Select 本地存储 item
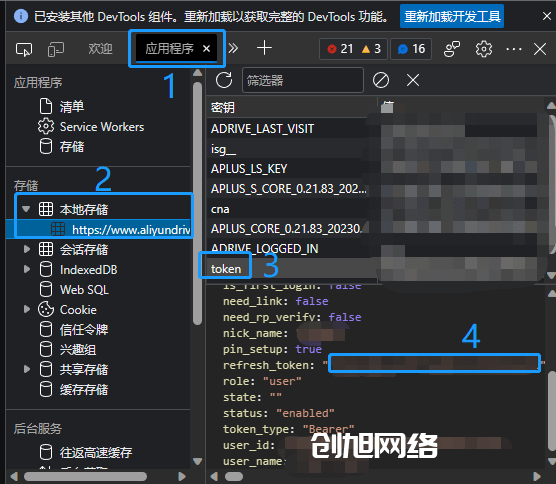This screenshot has width=556, height=484. pyautogui.click(x=84, y=209)
